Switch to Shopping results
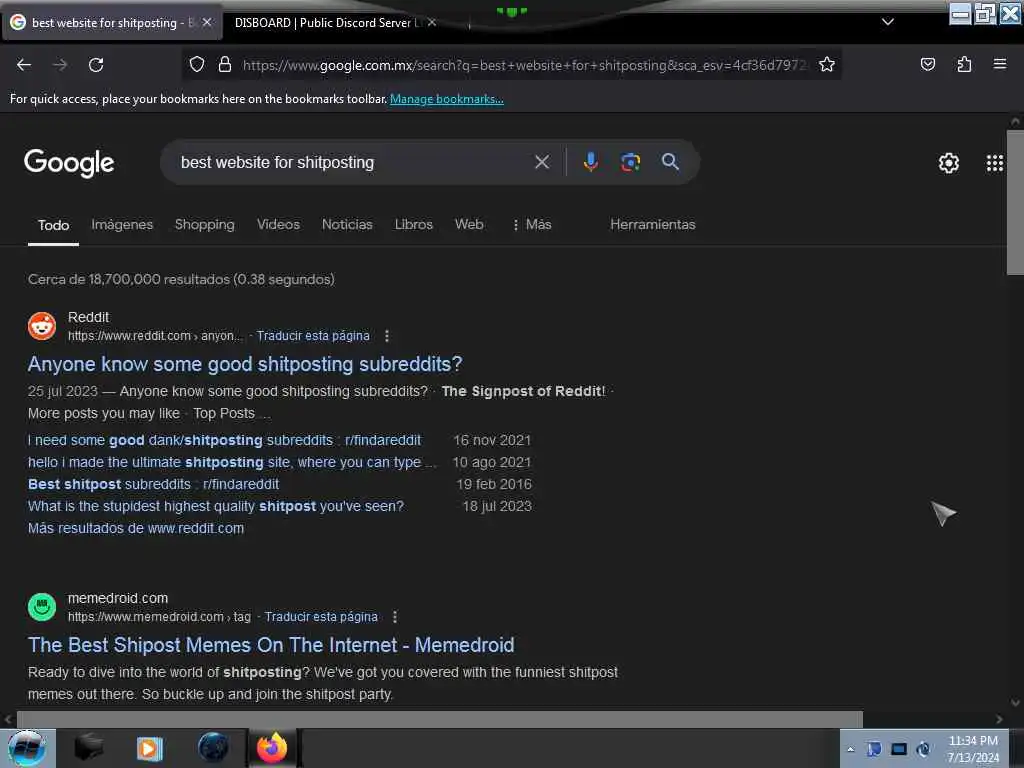This screenshot has height=768, width=1024. pos(204,225)
